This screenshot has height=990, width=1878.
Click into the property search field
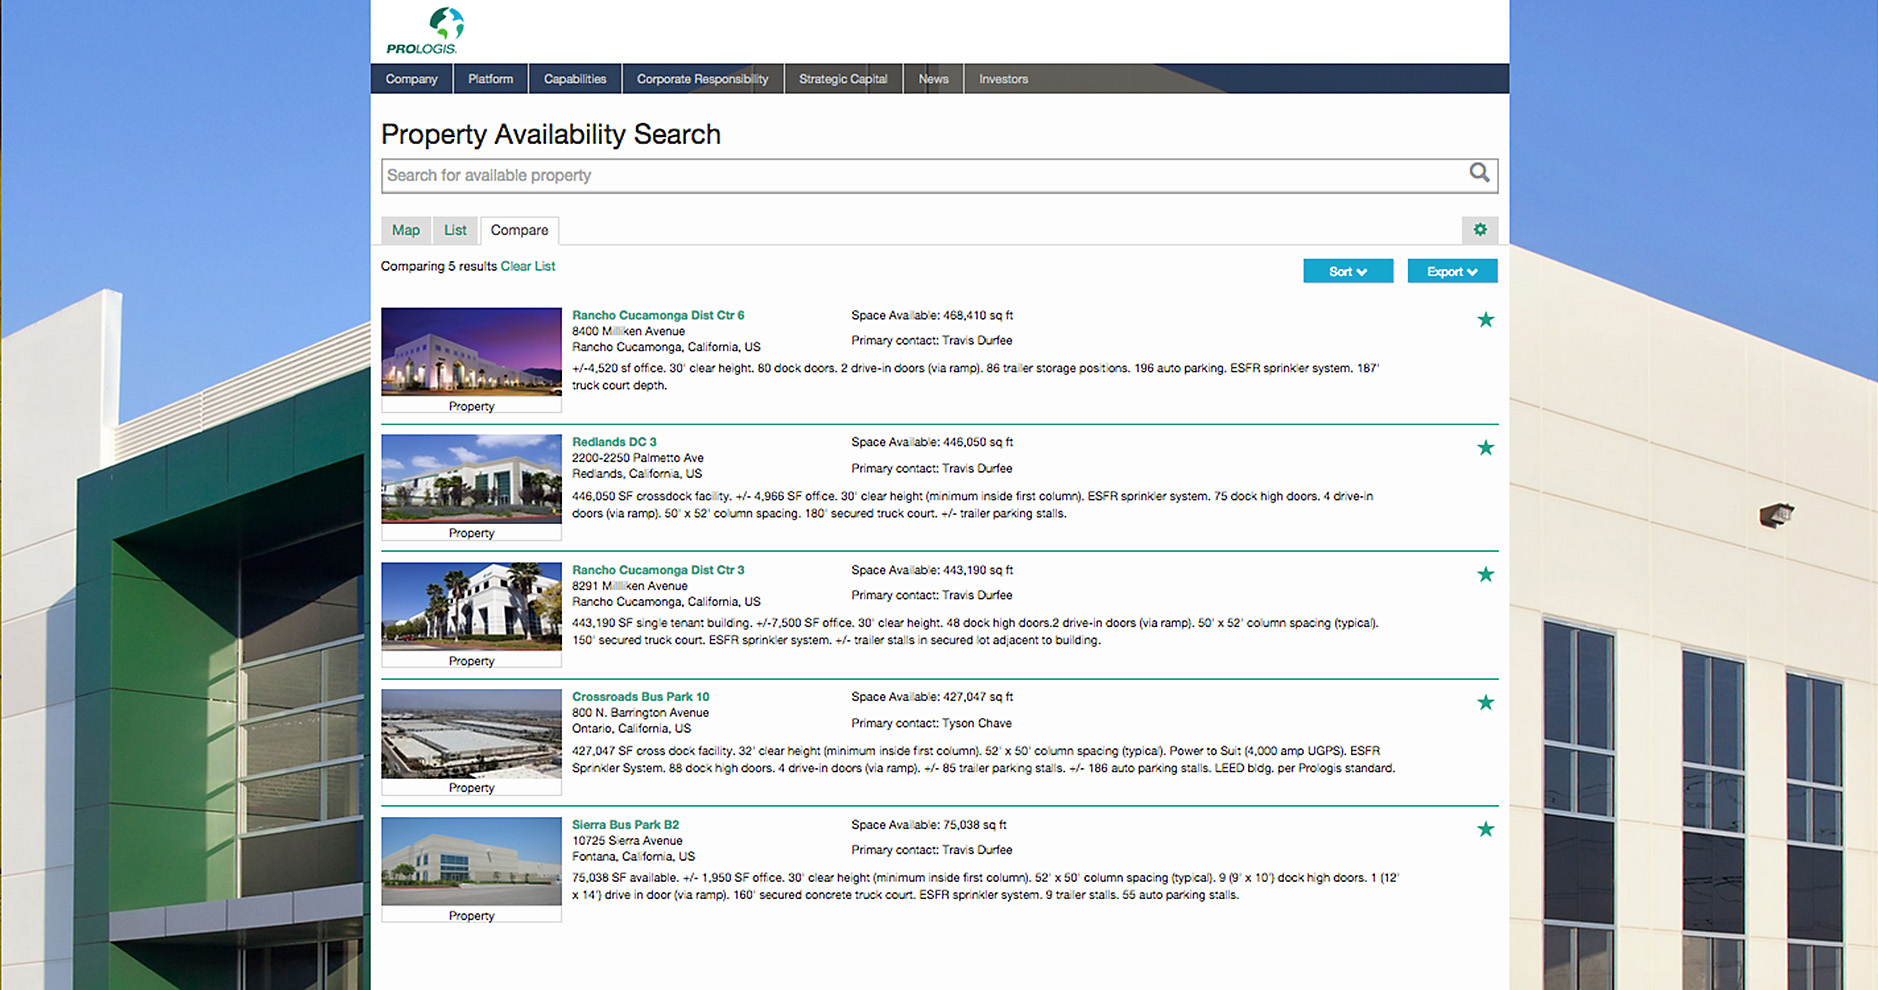click(x=920, y=175)
